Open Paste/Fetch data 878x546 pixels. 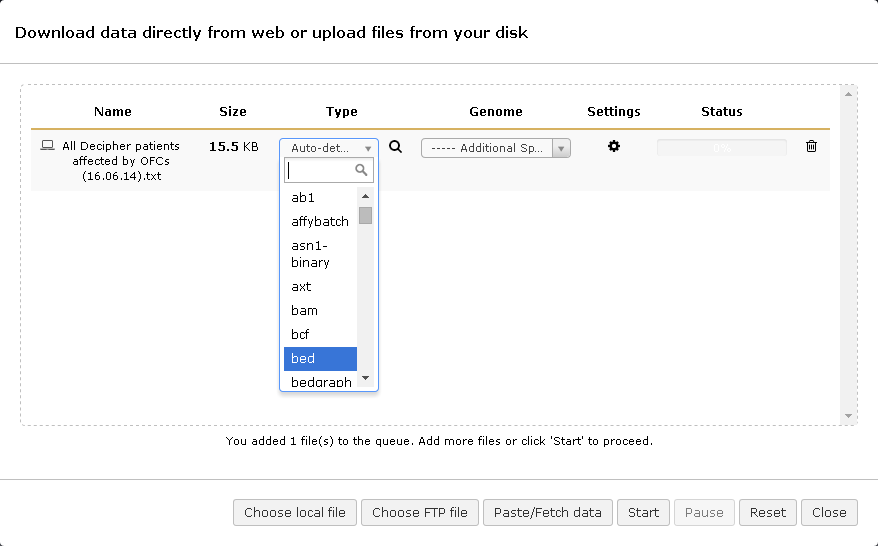[x=548, y=513]
